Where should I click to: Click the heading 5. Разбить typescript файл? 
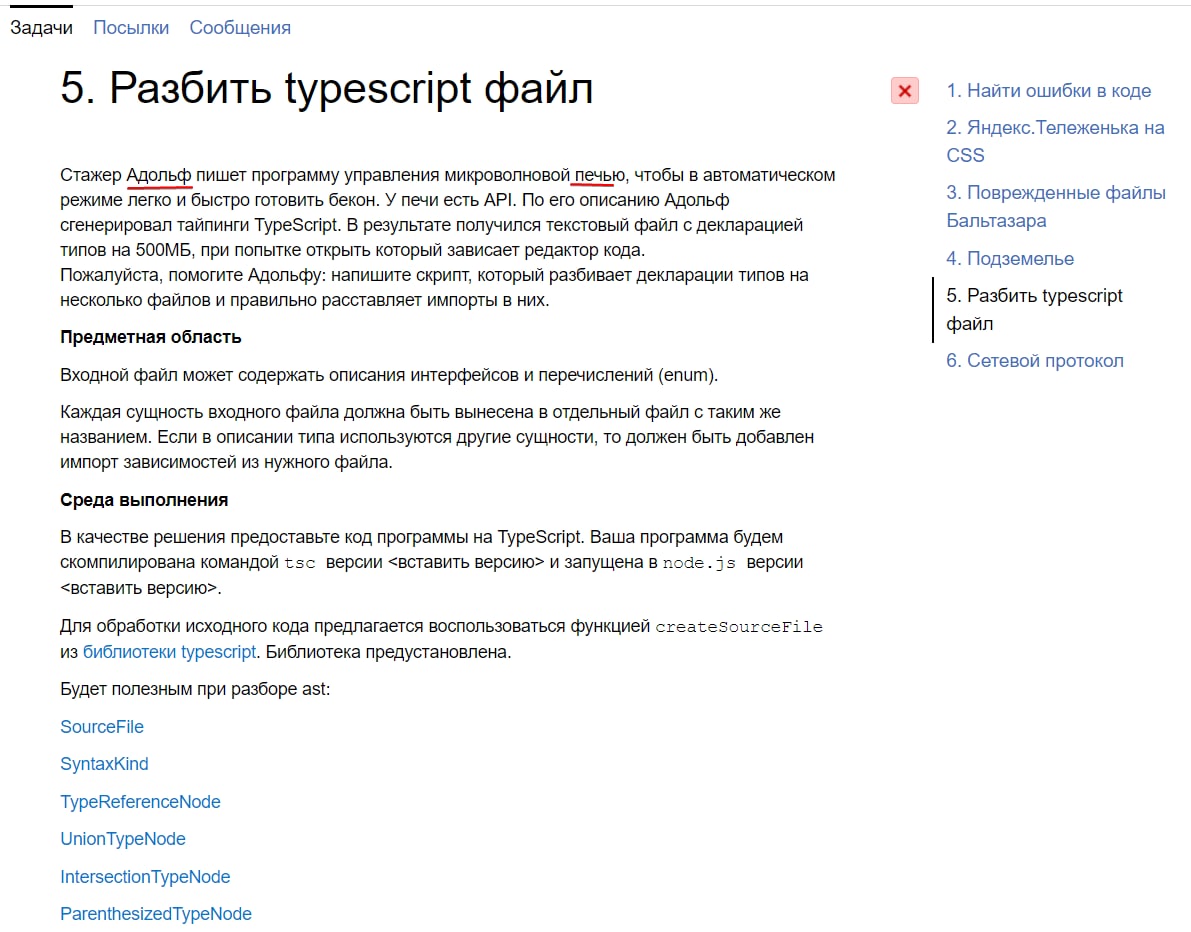click(x=327, y=89)
